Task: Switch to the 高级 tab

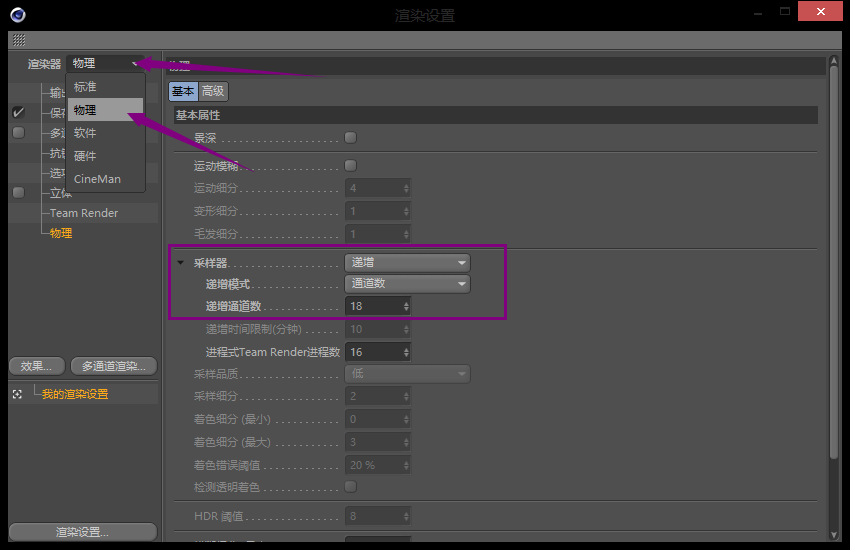Action: pyautogui.click(x=213, y=92)
